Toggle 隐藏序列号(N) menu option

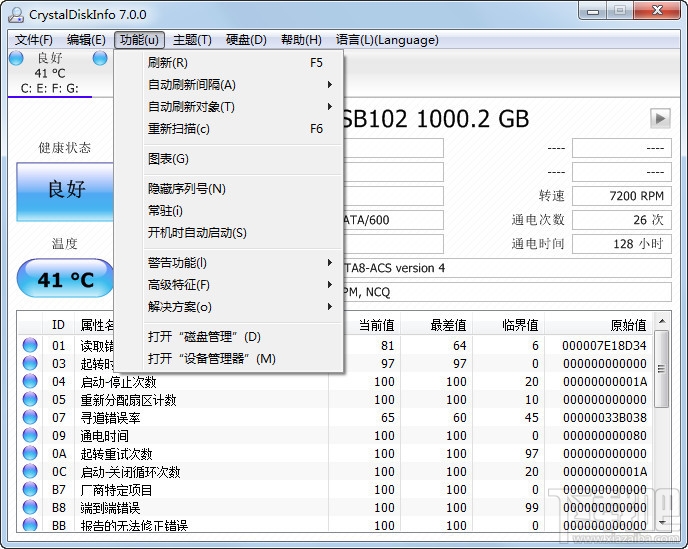tap(228, 189)
